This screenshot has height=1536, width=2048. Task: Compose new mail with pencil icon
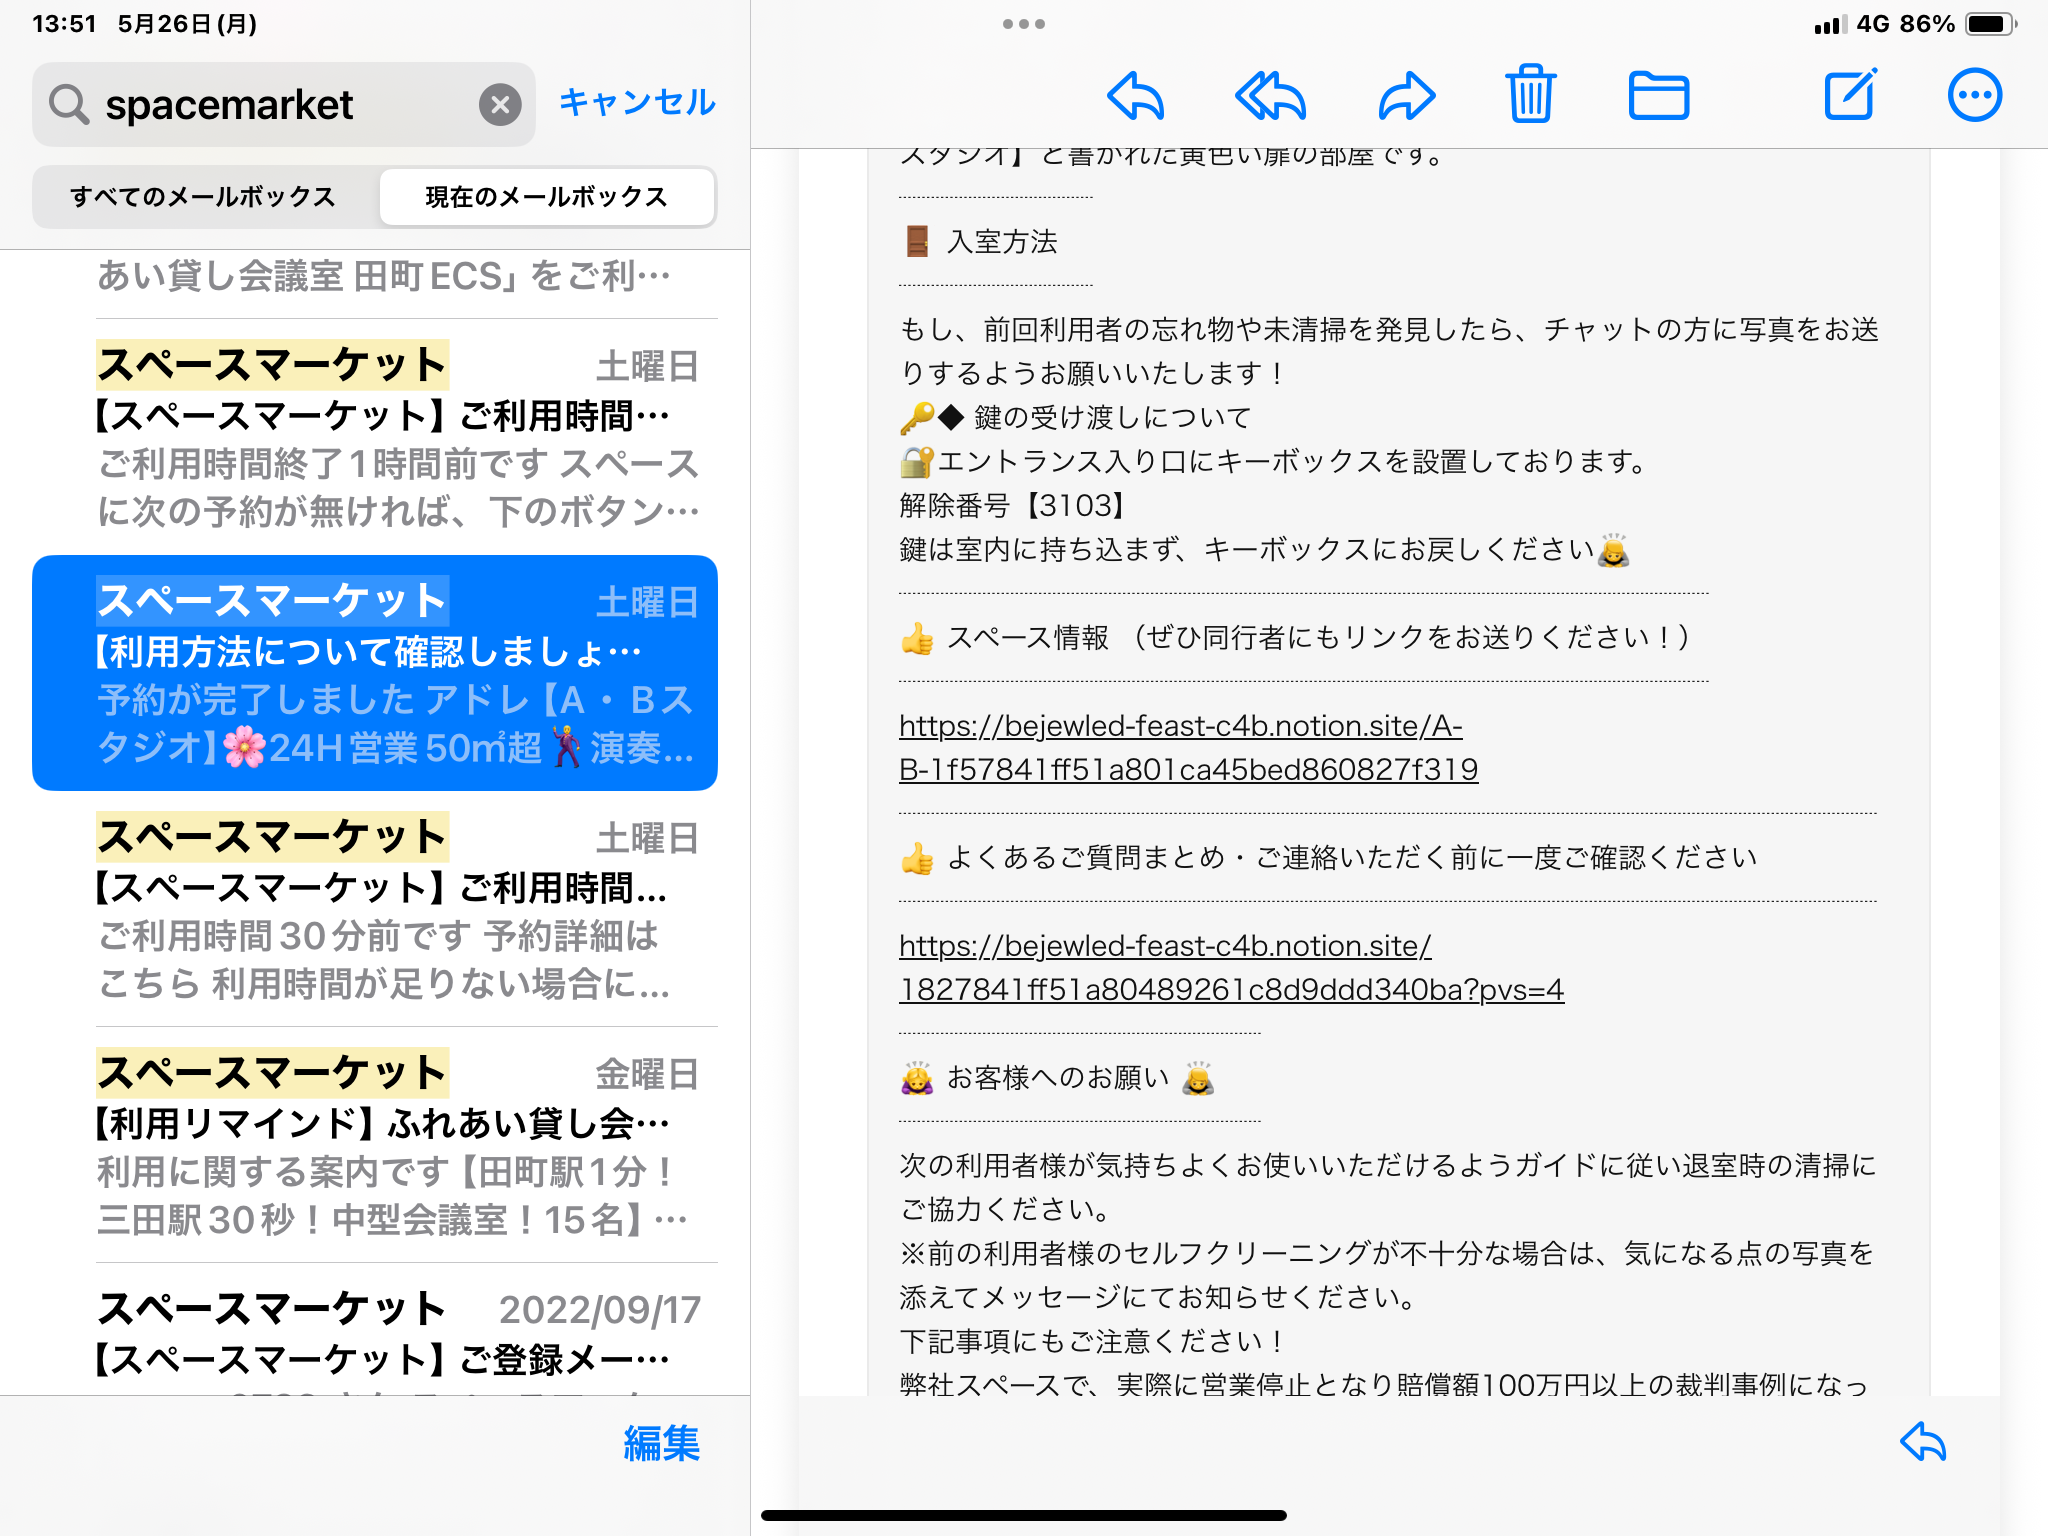point(1850,95)
